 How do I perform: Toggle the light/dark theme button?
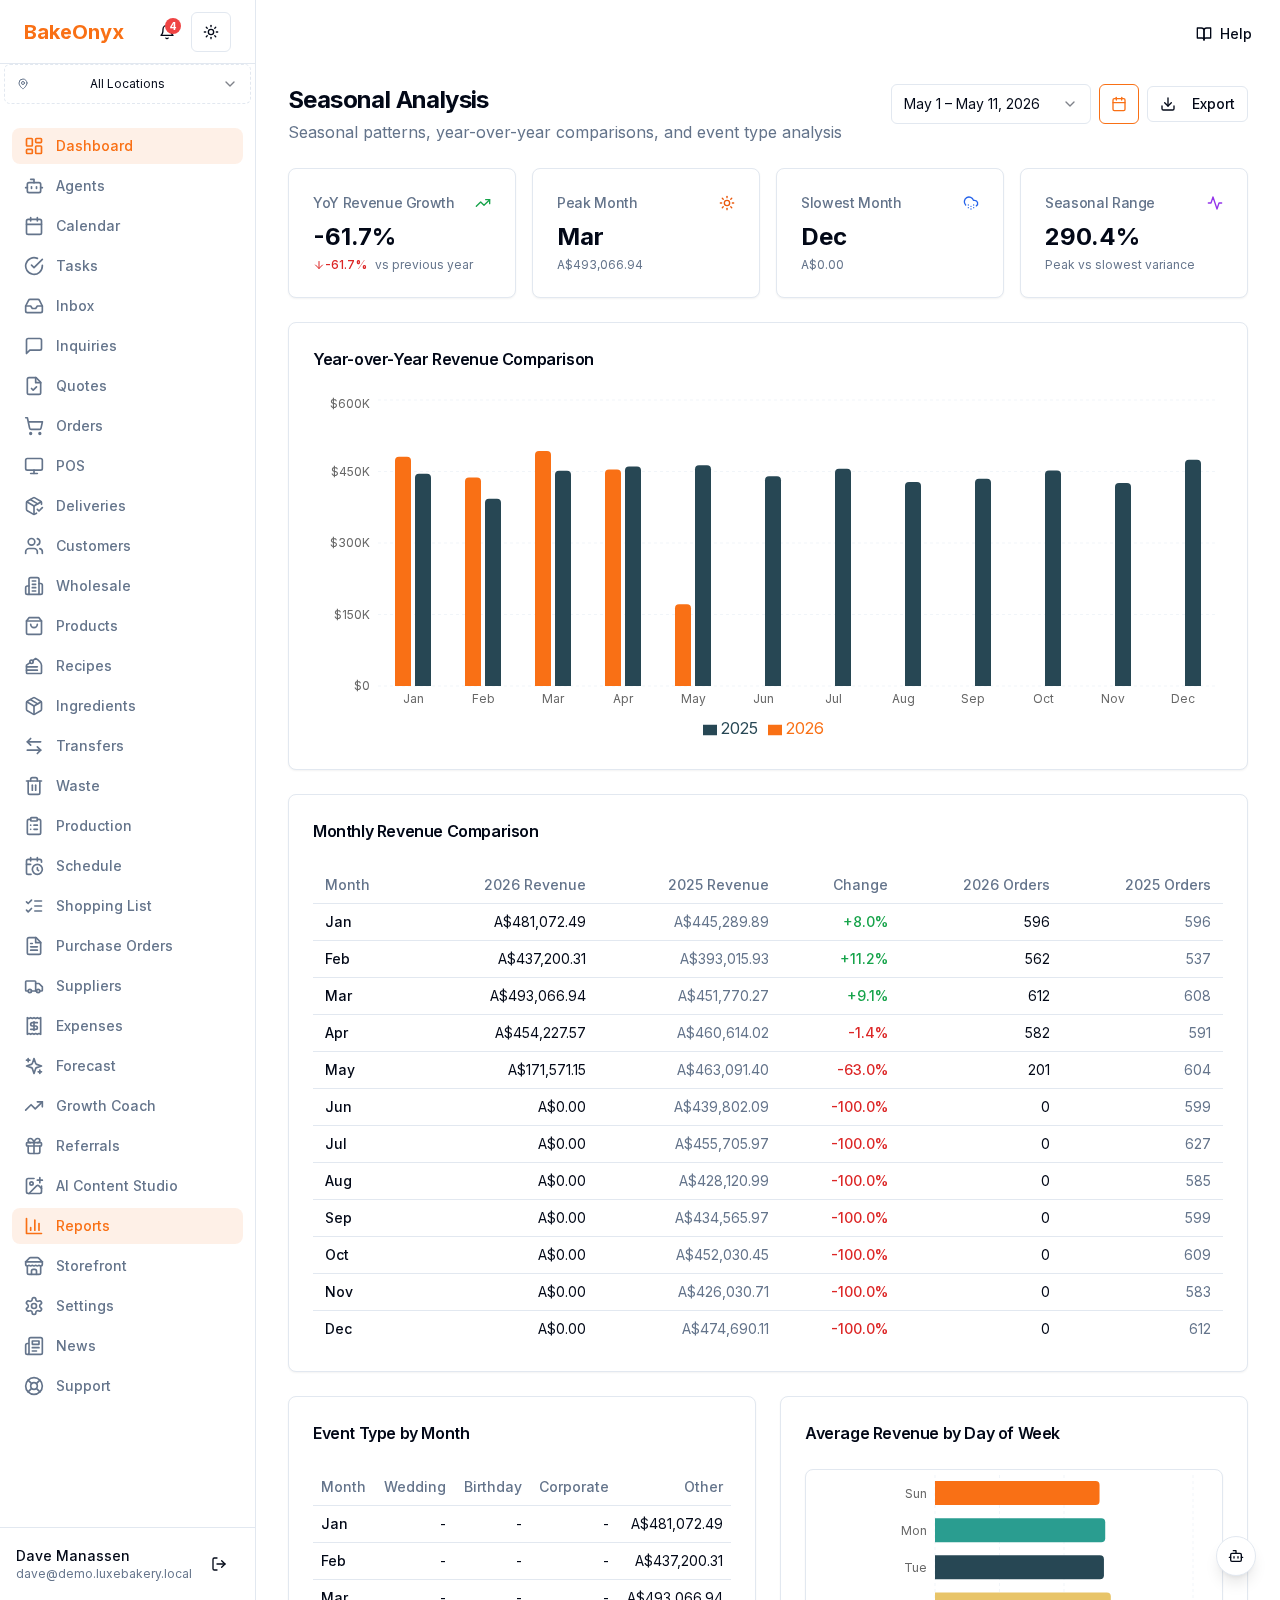[x=211, y=32]
